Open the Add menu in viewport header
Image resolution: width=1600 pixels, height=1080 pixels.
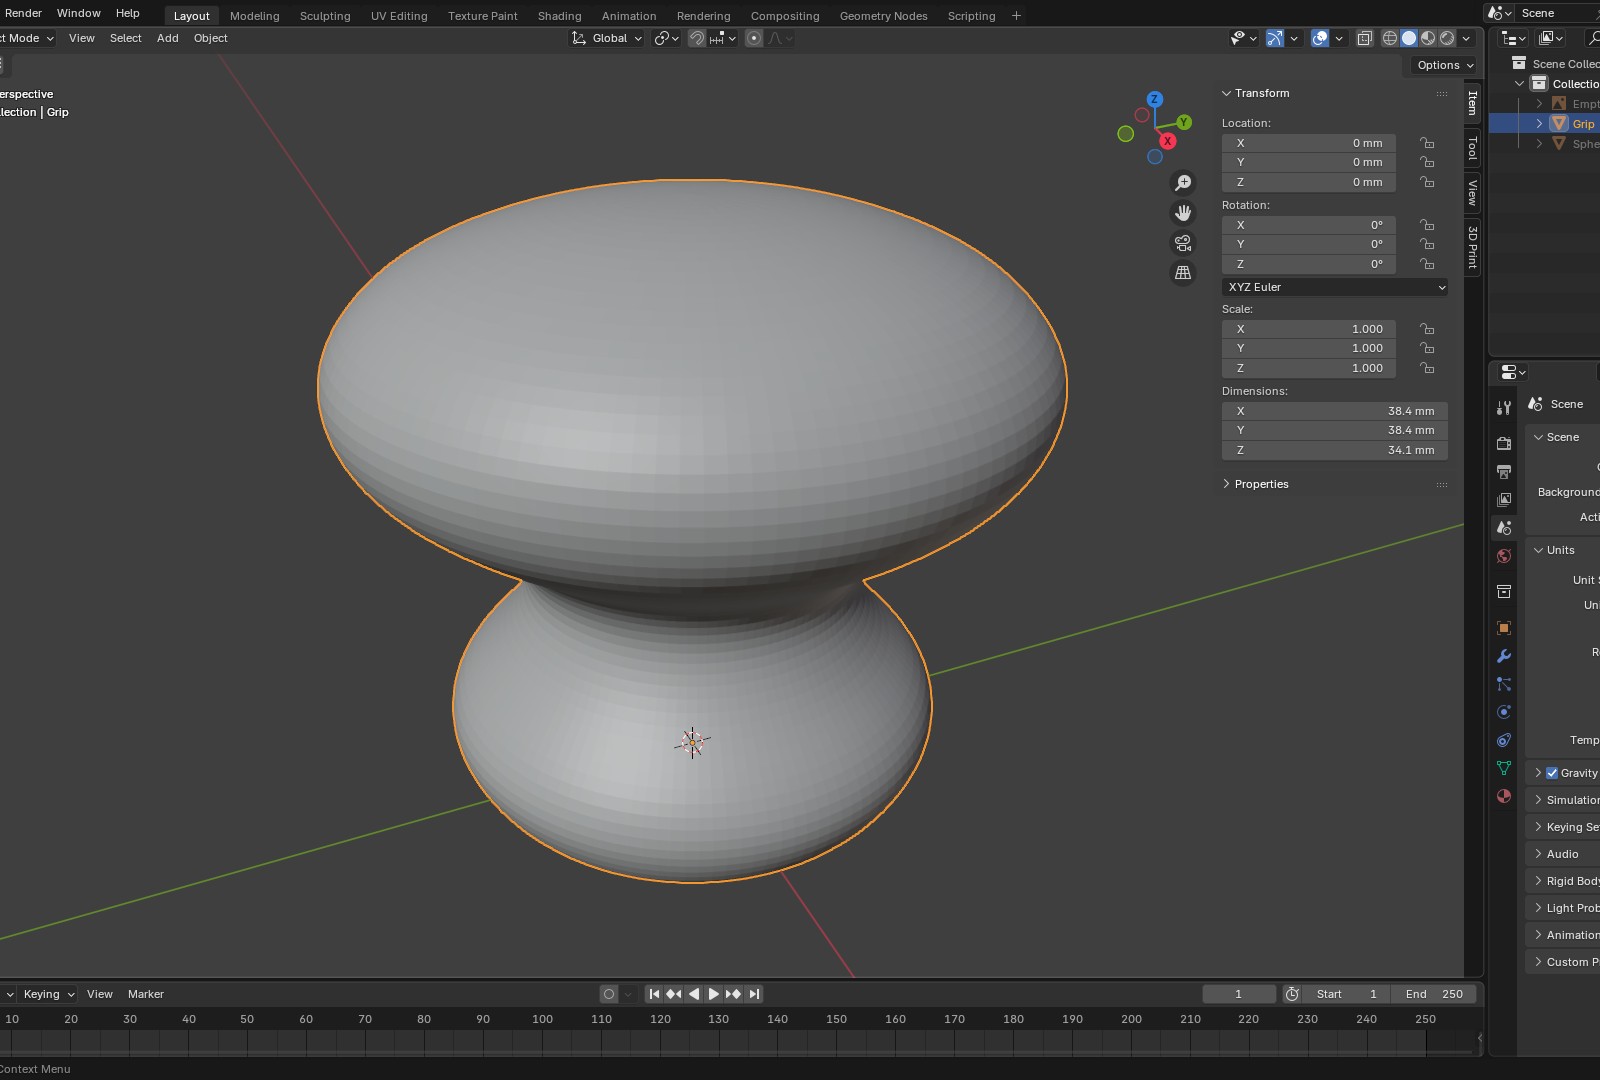167,38
